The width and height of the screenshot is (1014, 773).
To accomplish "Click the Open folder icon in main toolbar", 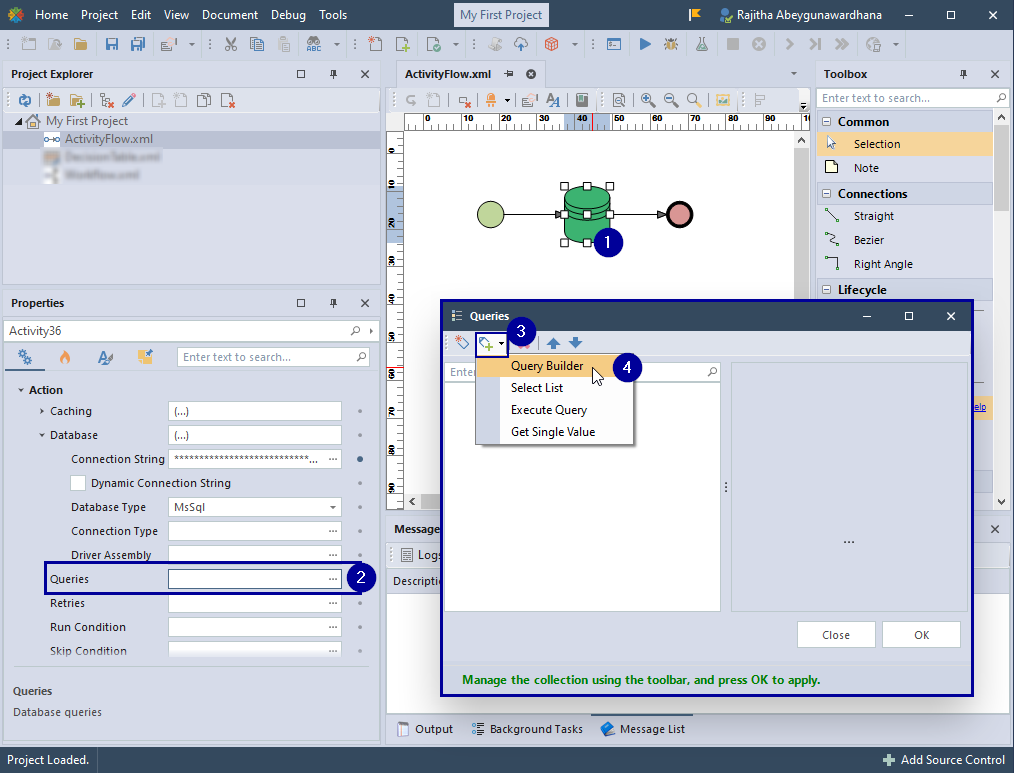I will coord(80,44).
